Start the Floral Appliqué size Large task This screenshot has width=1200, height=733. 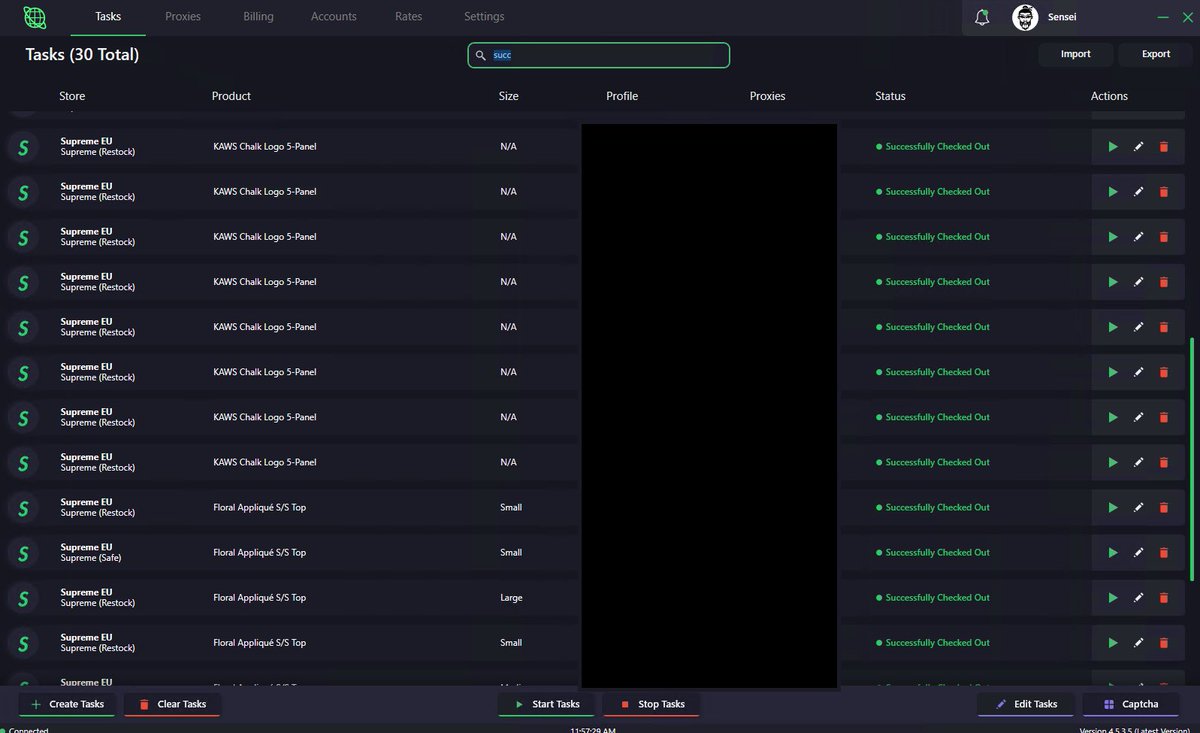click(x=1113, y=597)
